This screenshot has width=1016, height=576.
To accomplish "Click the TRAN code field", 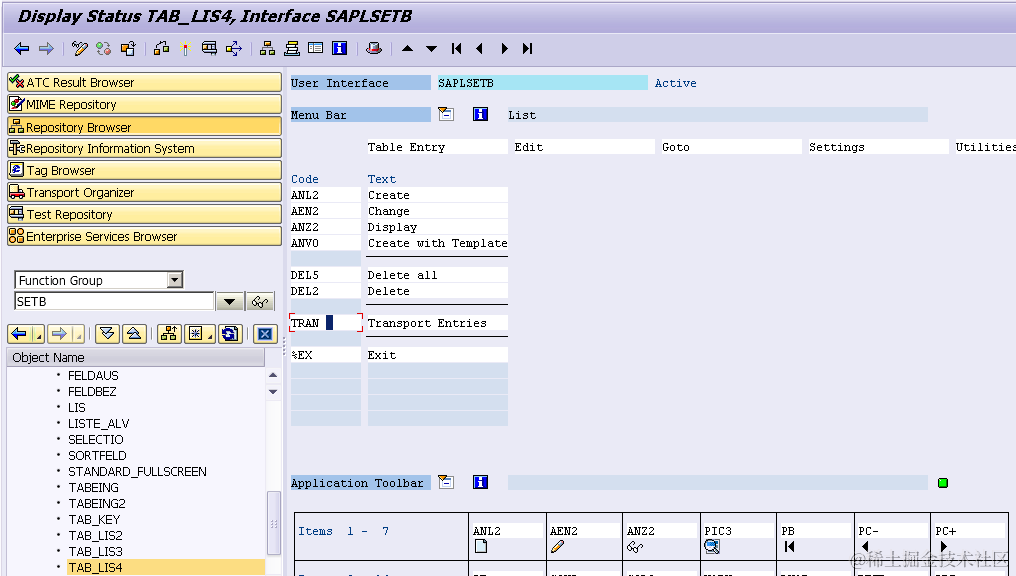I will 325,323.
